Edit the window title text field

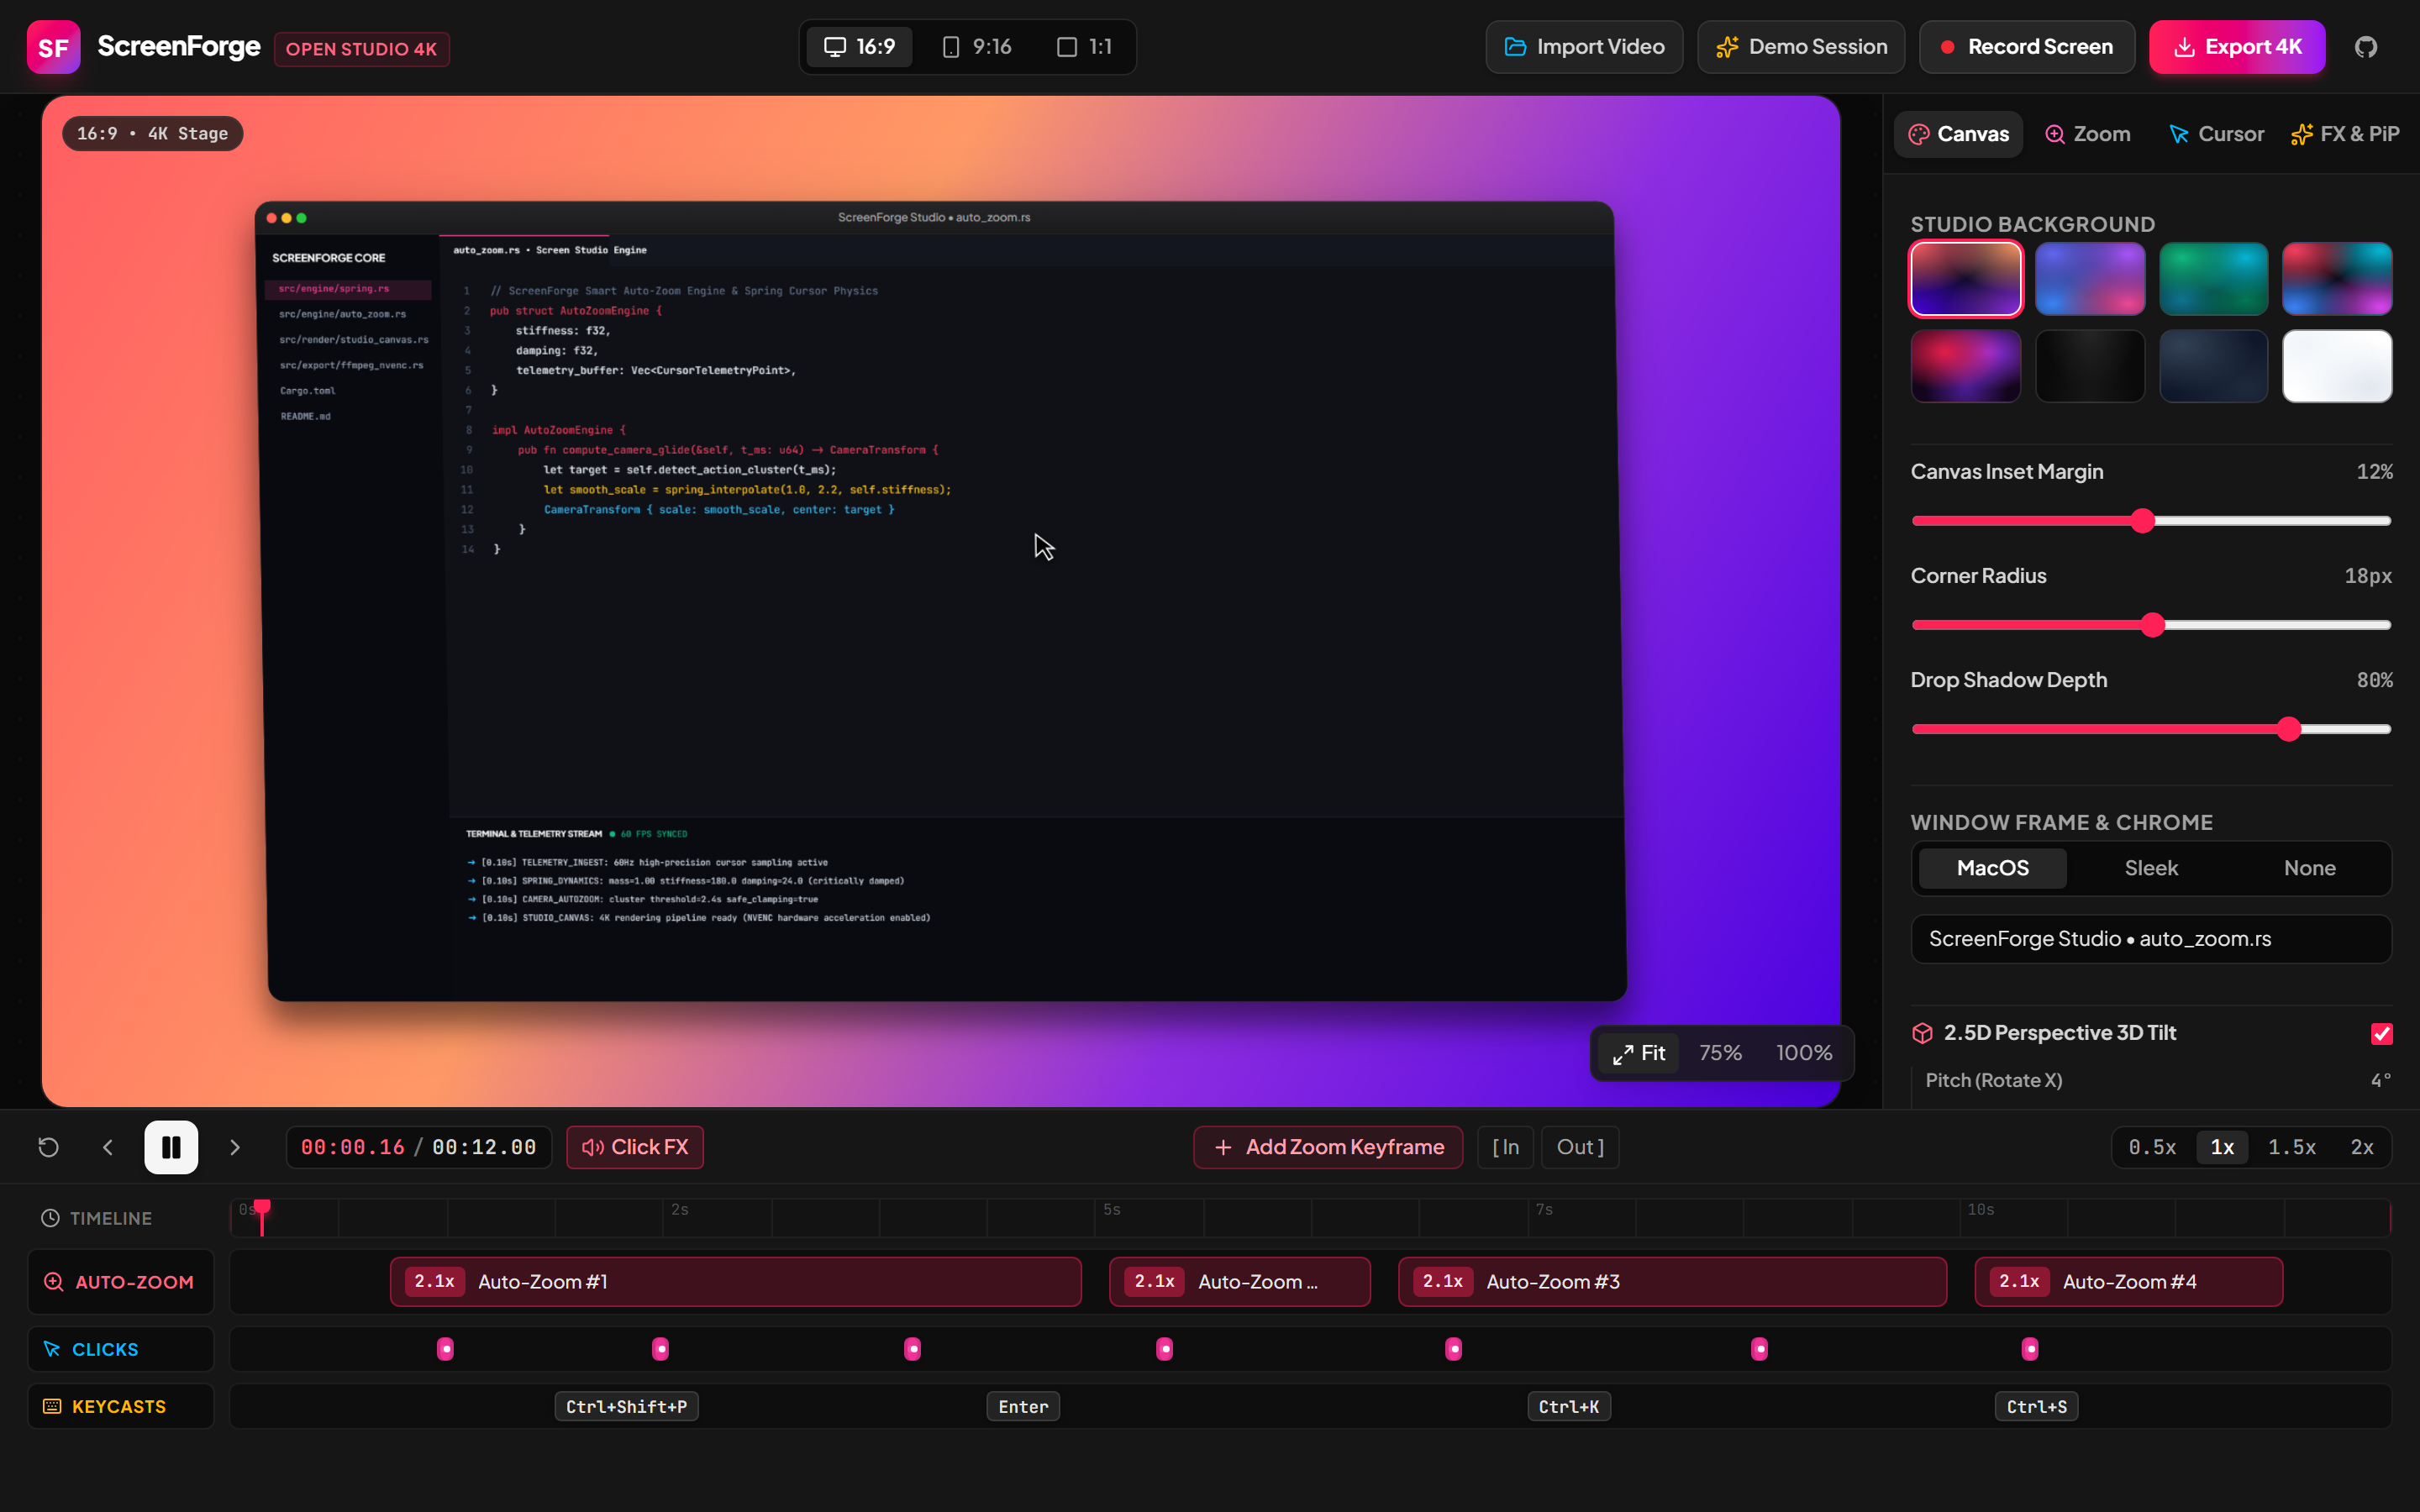(2151, 939)
